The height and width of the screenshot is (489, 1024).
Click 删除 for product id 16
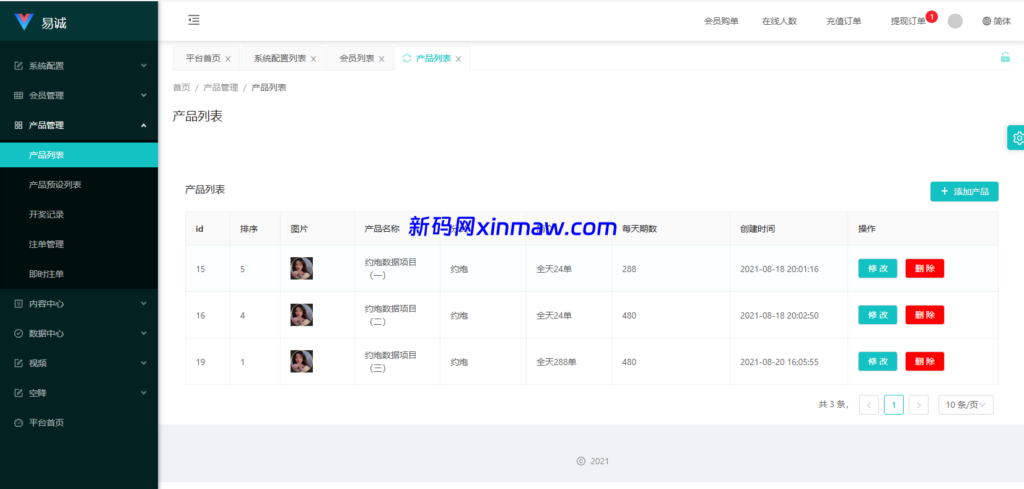[925, 315]
